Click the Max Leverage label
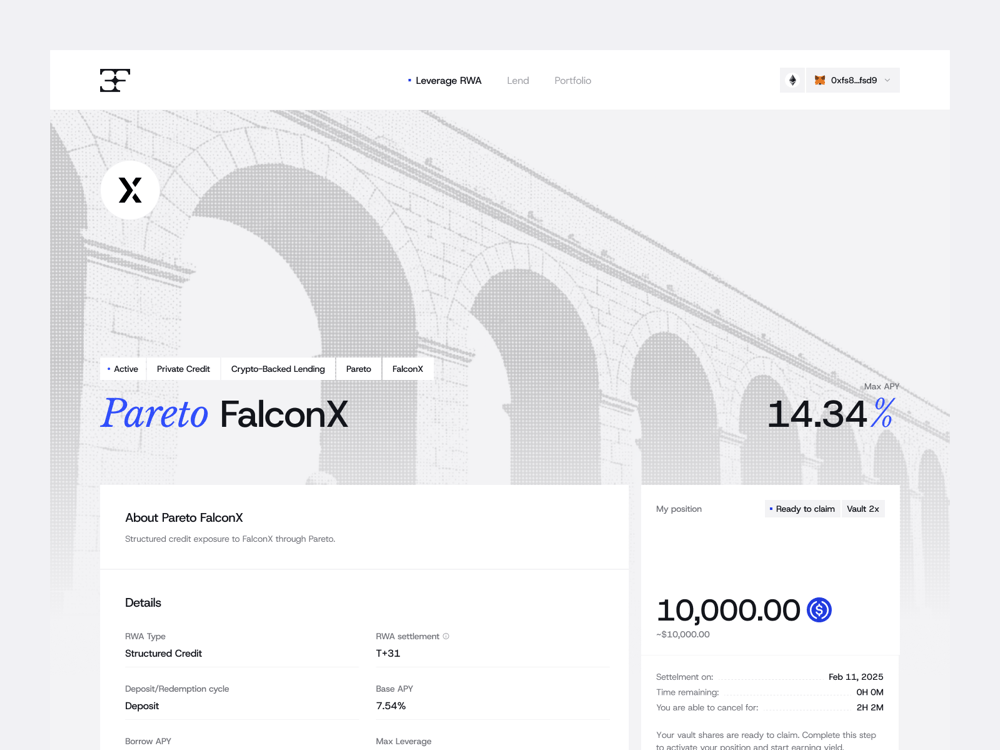Image resolution: width=1000 pixels, height=750 pixels. pyautogui.click(x=404, y=741)
